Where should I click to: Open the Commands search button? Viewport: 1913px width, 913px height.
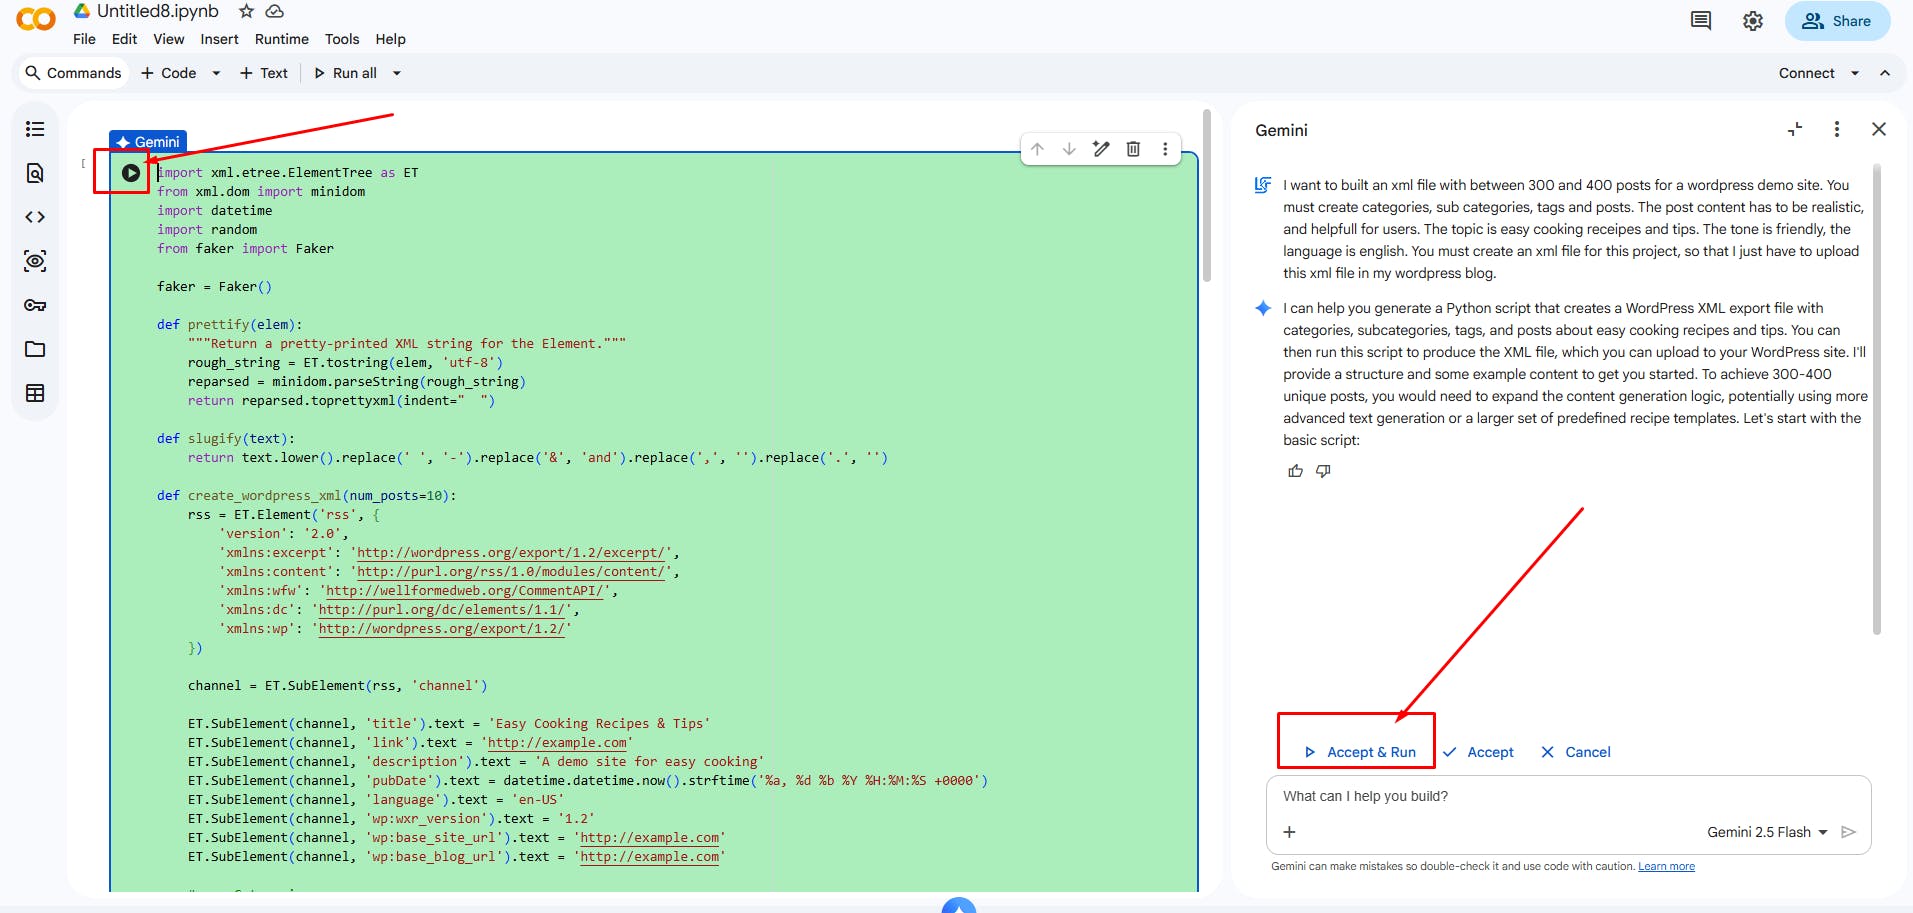(x=73, y=73)
